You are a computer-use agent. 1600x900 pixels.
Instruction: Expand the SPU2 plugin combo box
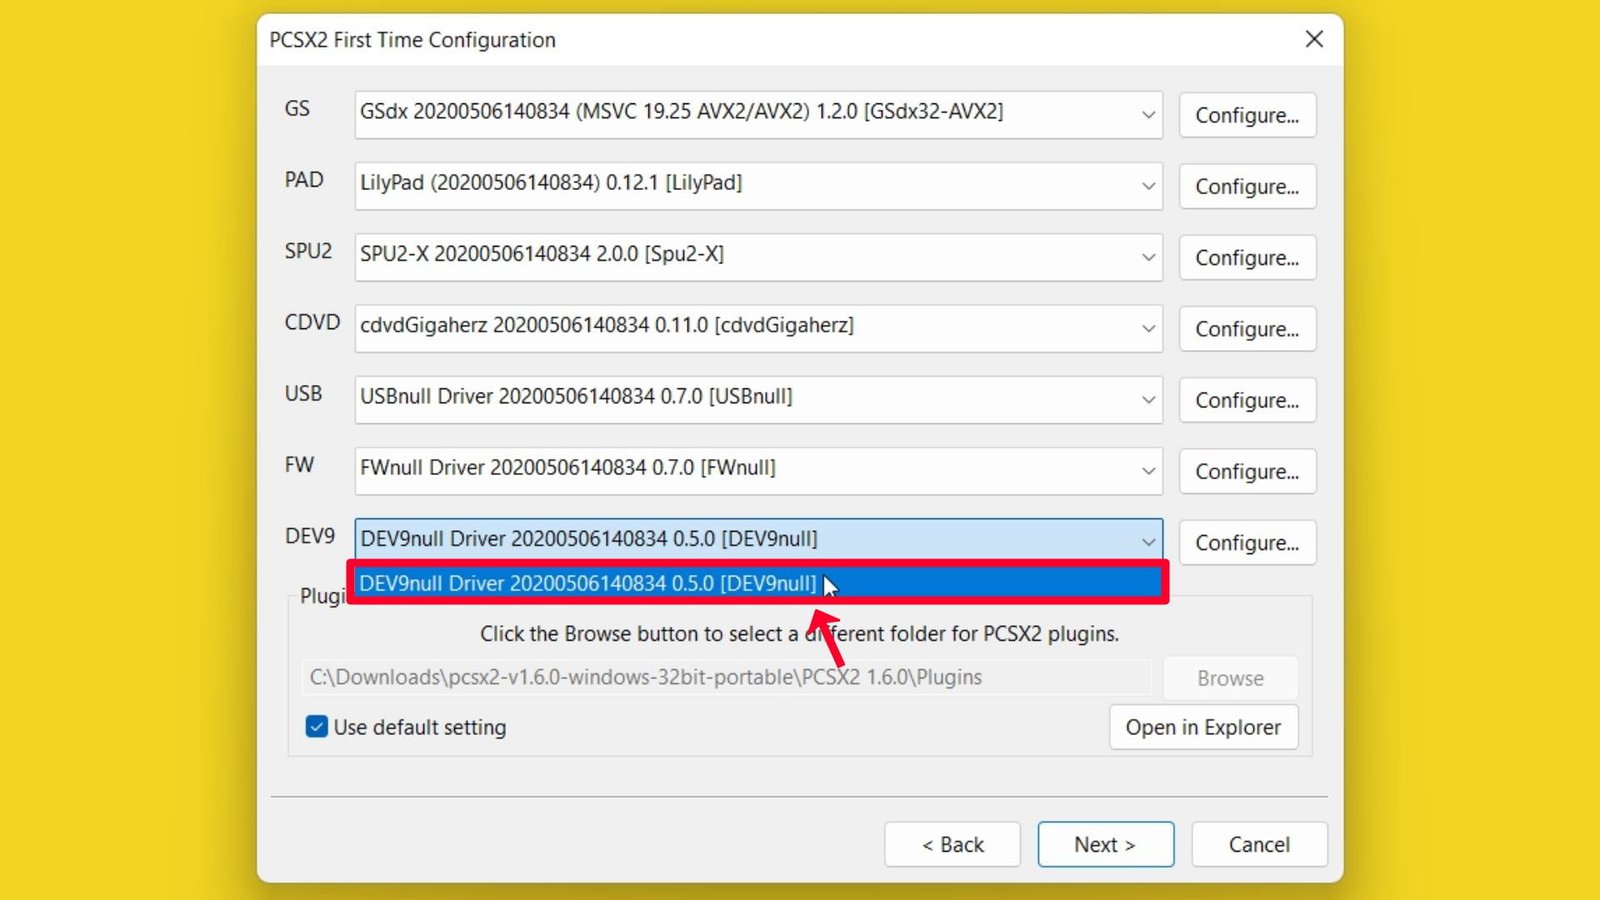758,257
